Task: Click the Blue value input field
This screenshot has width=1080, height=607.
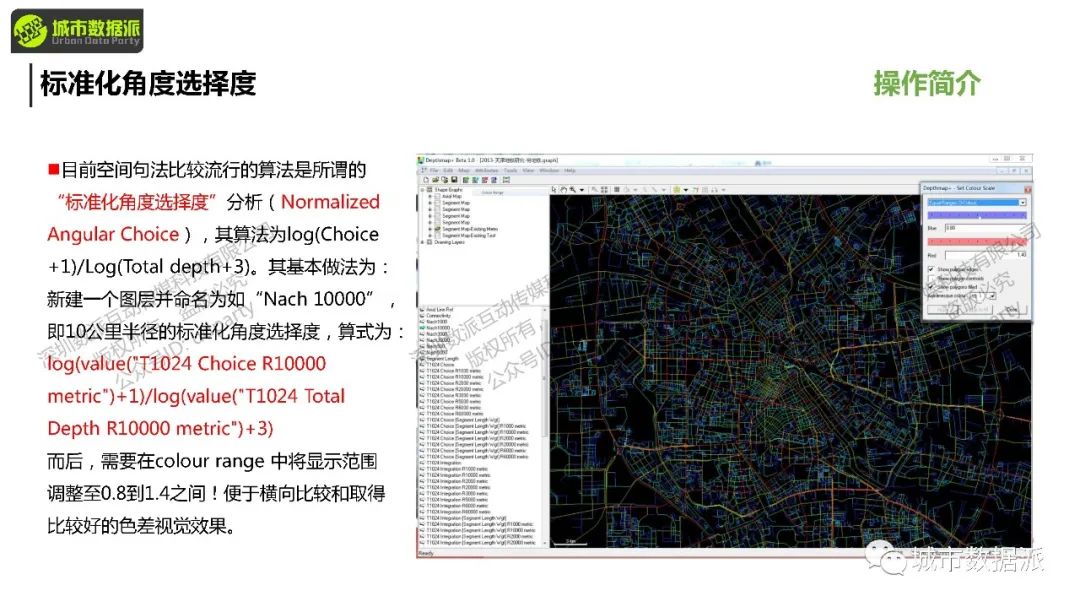Action: 986,228
